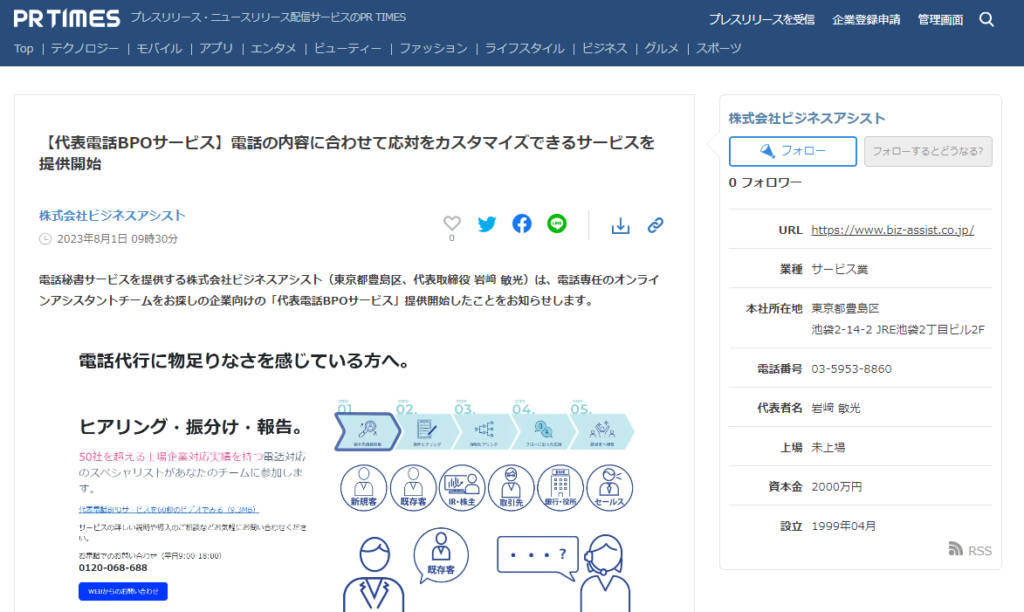
Task: Share article via LINE
Action: pos(556,223)
